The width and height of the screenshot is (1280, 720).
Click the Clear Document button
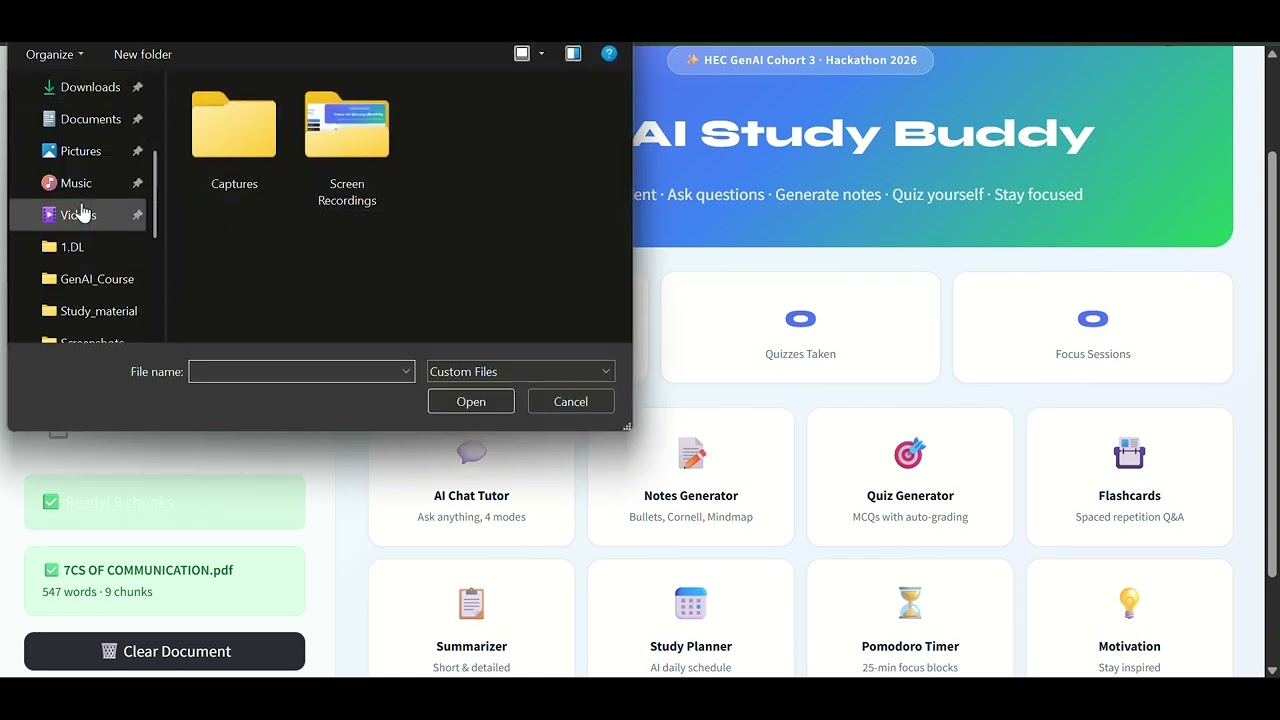click(x=164, y=651)
